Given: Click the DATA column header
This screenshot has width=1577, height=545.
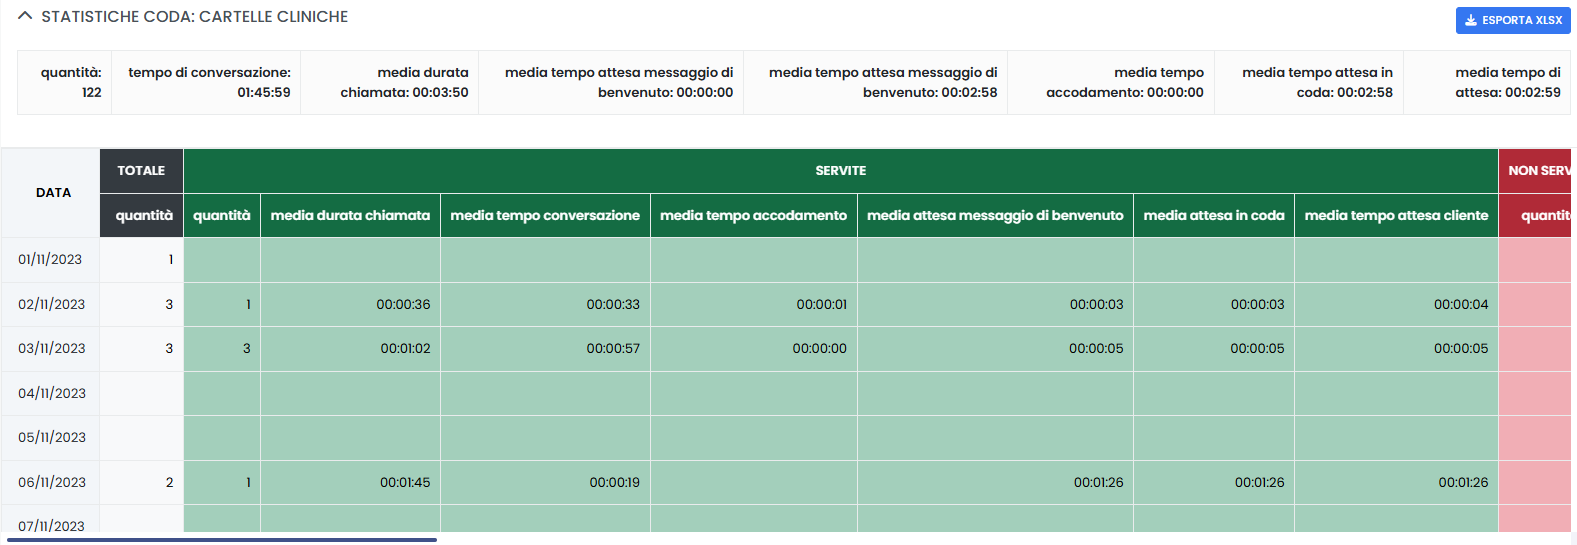Looking at the screenshot, I should click(x=53, y=192).
